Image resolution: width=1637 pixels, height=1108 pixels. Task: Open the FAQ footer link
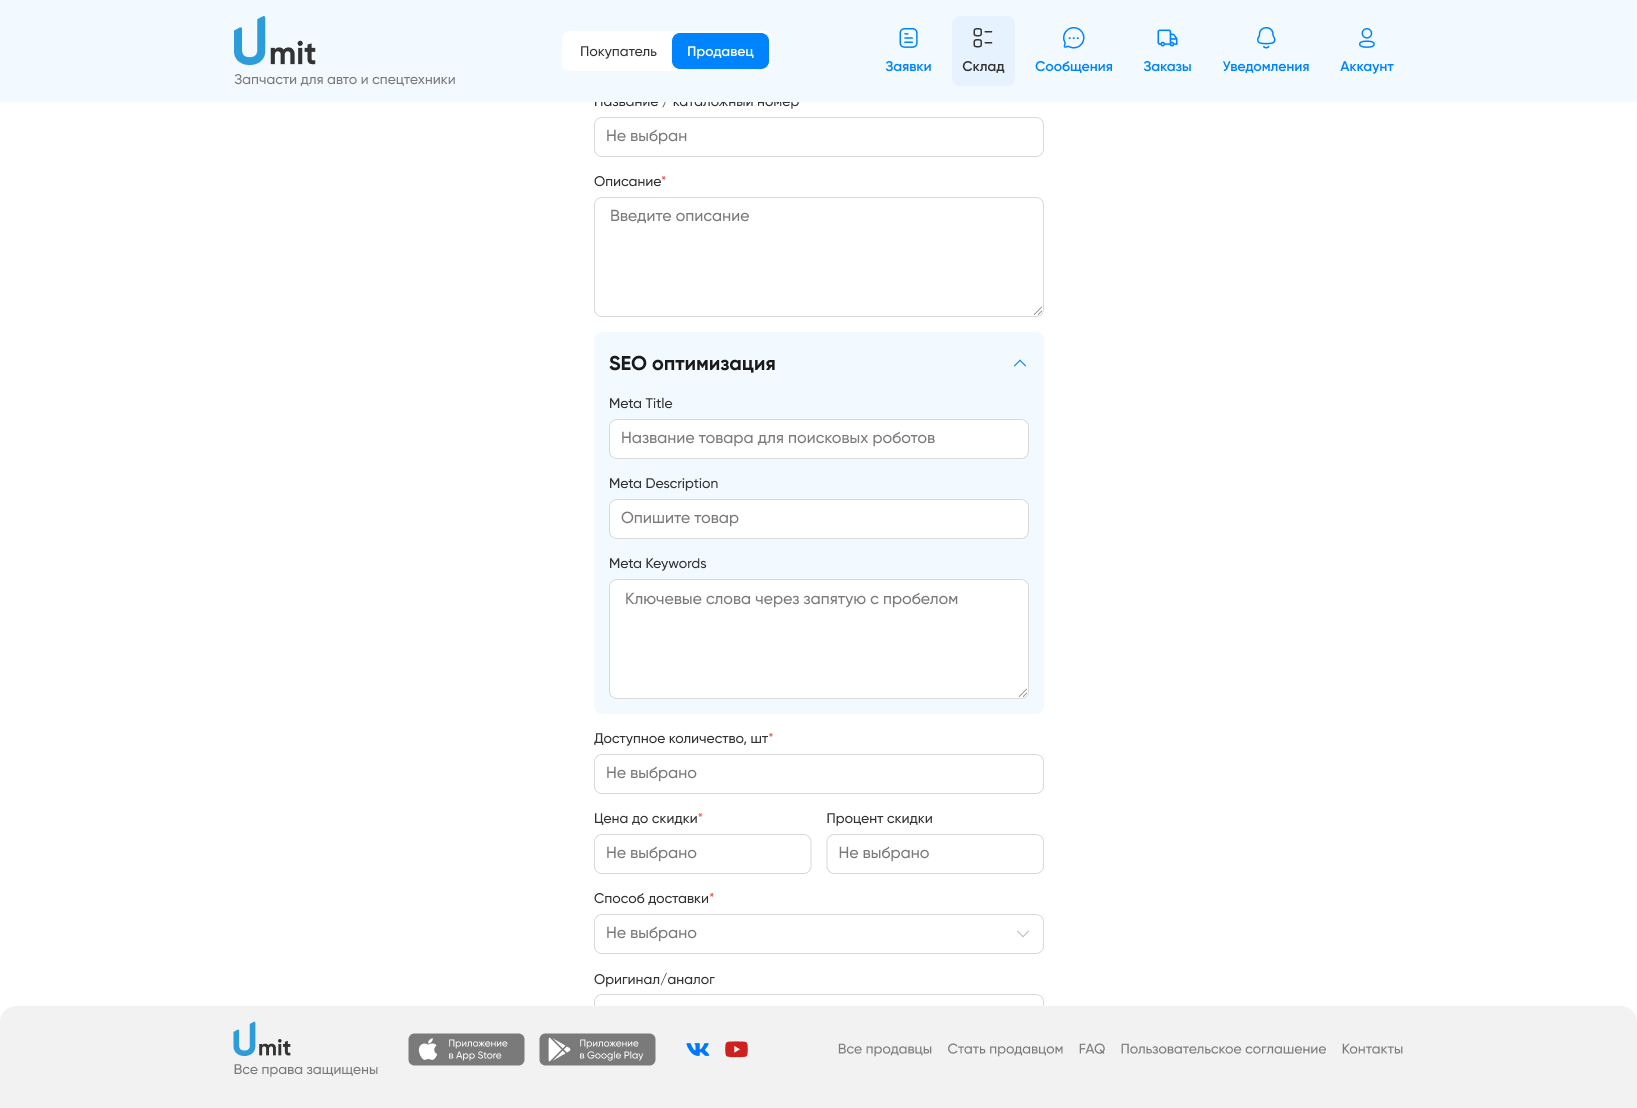(x=1092, y=1049)
